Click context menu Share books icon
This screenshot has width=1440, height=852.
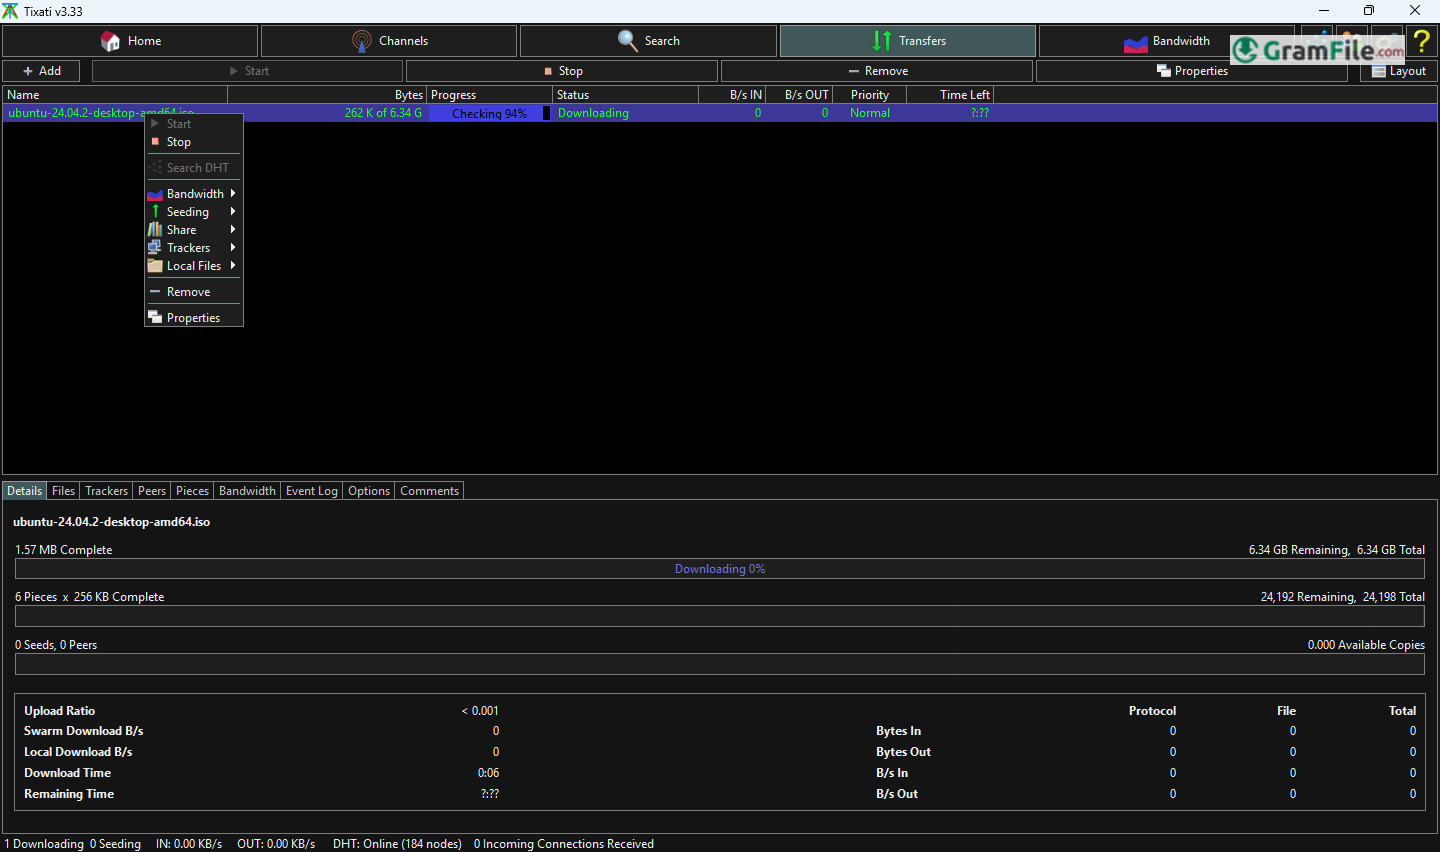tap(155, 230)
